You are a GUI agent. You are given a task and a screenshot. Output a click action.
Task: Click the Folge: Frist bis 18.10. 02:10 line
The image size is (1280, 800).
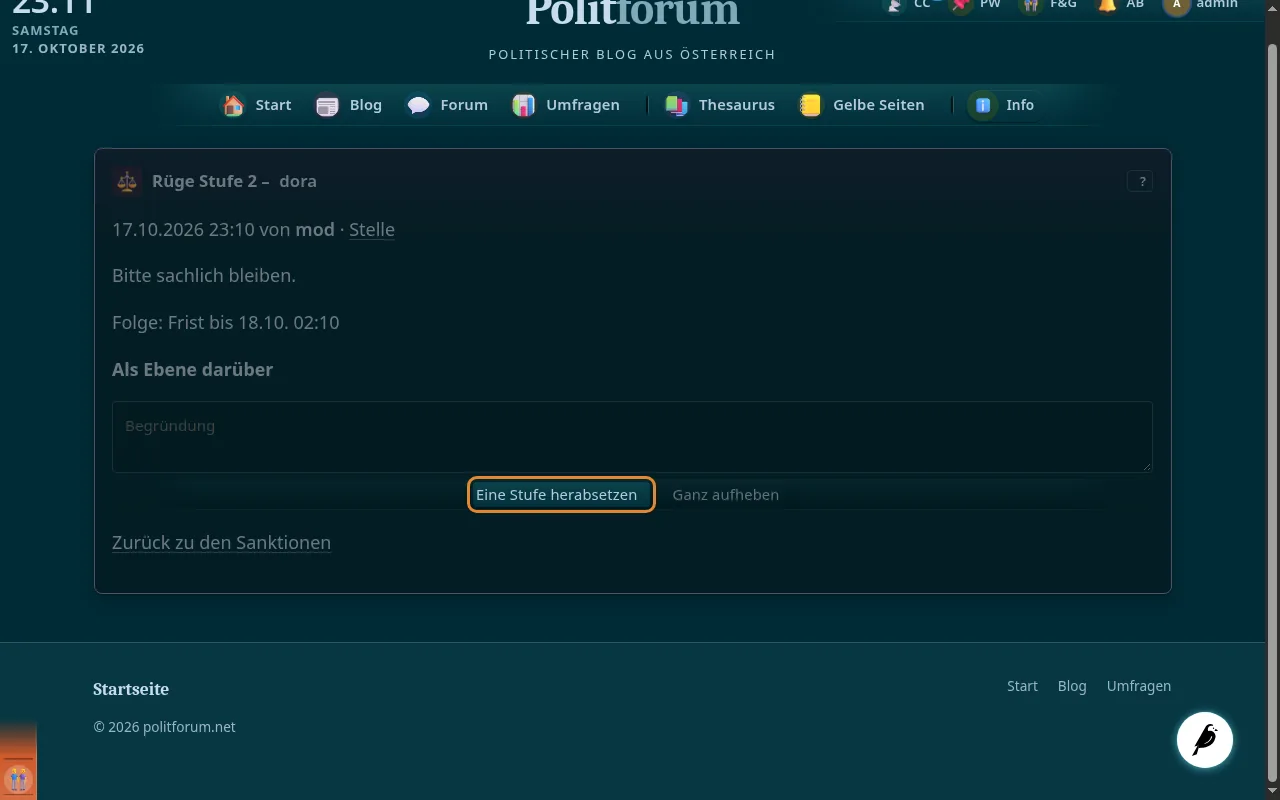coord(226,322)
